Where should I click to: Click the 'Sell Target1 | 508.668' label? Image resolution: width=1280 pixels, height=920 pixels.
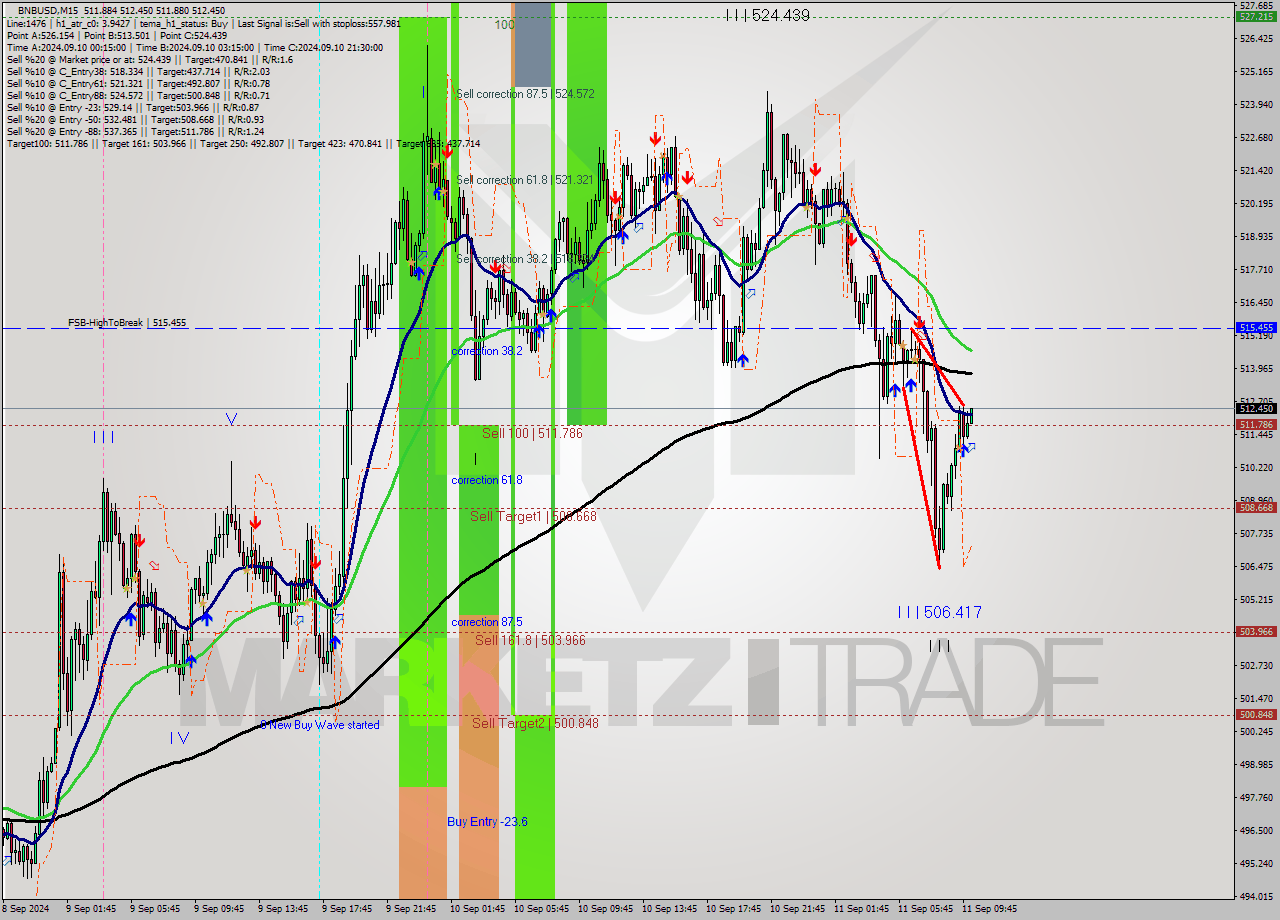pyautogui.click(x=533, y=516)
